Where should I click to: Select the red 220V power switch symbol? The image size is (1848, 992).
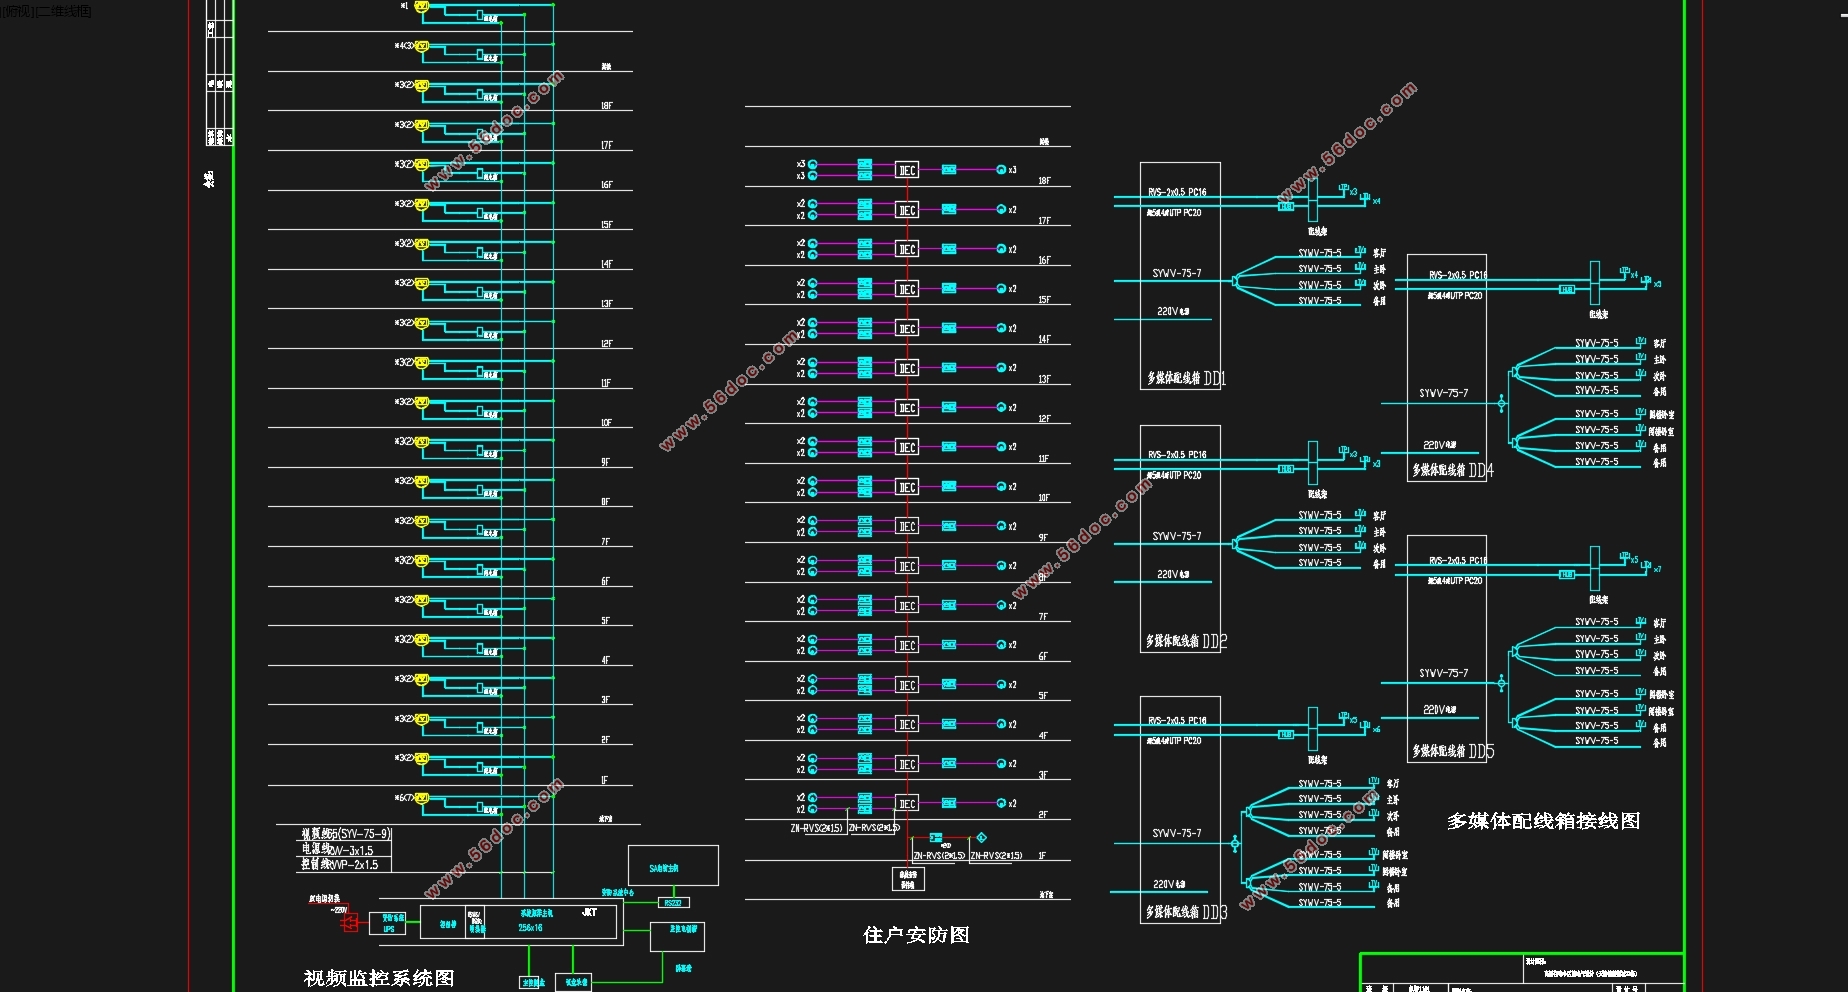pyautogui.click(x=349, y=922)
